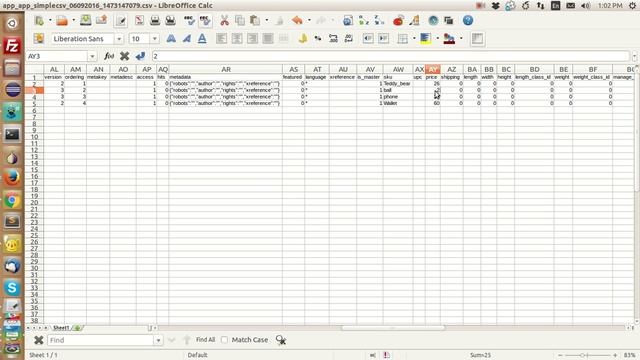Insert a chart
The height and width of the screenshot is (360, 640).
(x=398, y=20)
